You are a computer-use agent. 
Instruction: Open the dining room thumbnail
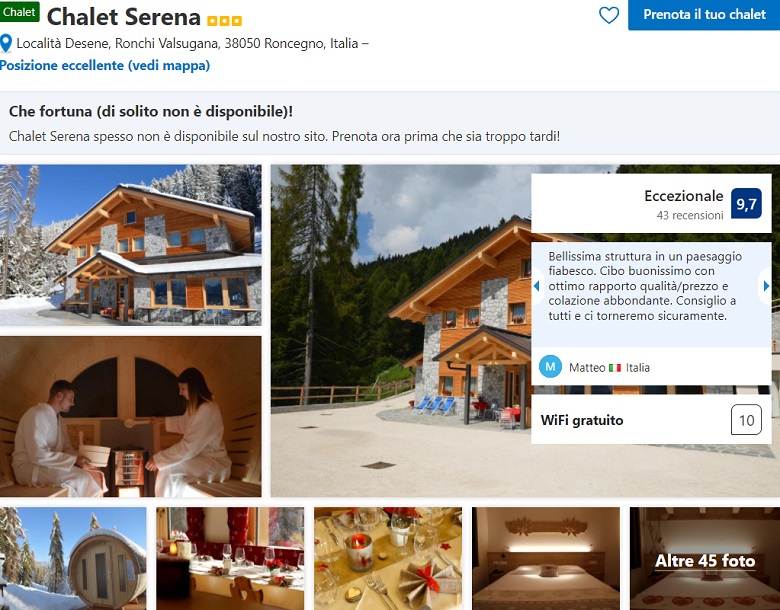point(230,559)
